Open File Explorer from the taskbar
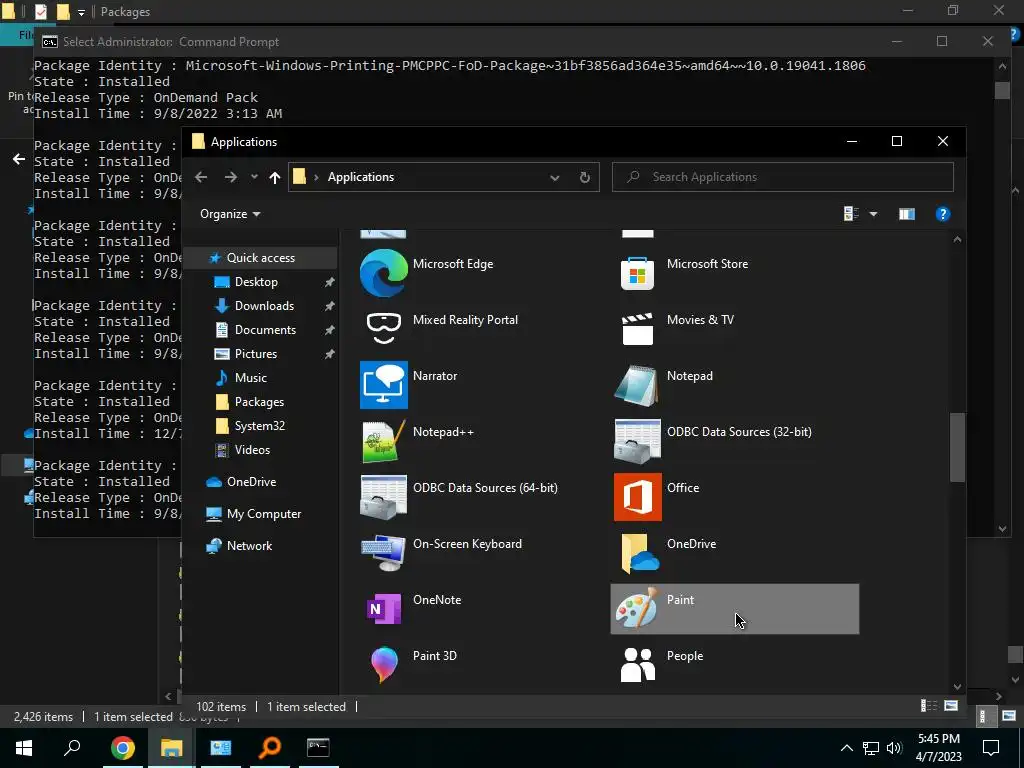 [x=171, y=748]
